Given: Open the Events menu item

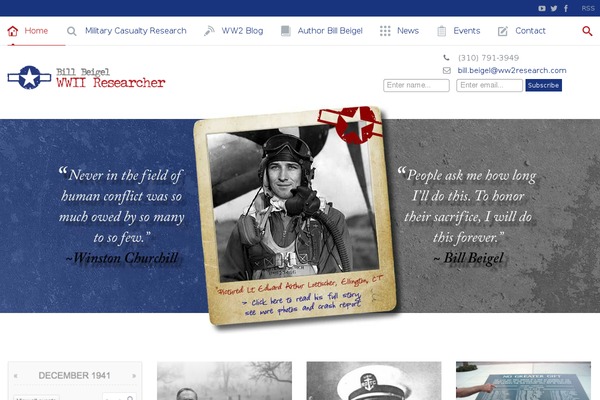Looking at the screenshot, I should point(466,31).
